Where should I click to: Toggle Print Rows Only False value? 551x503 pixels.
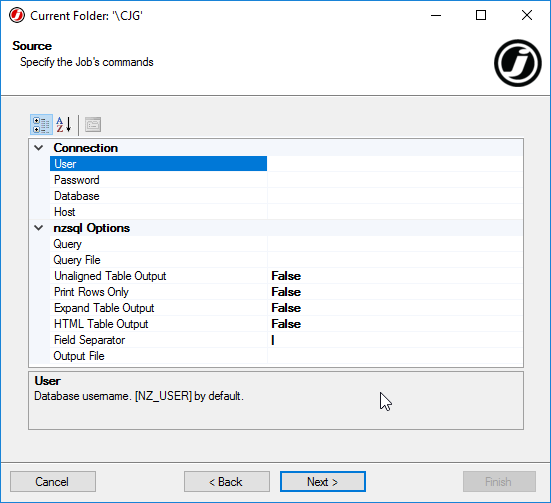point(395,292)
